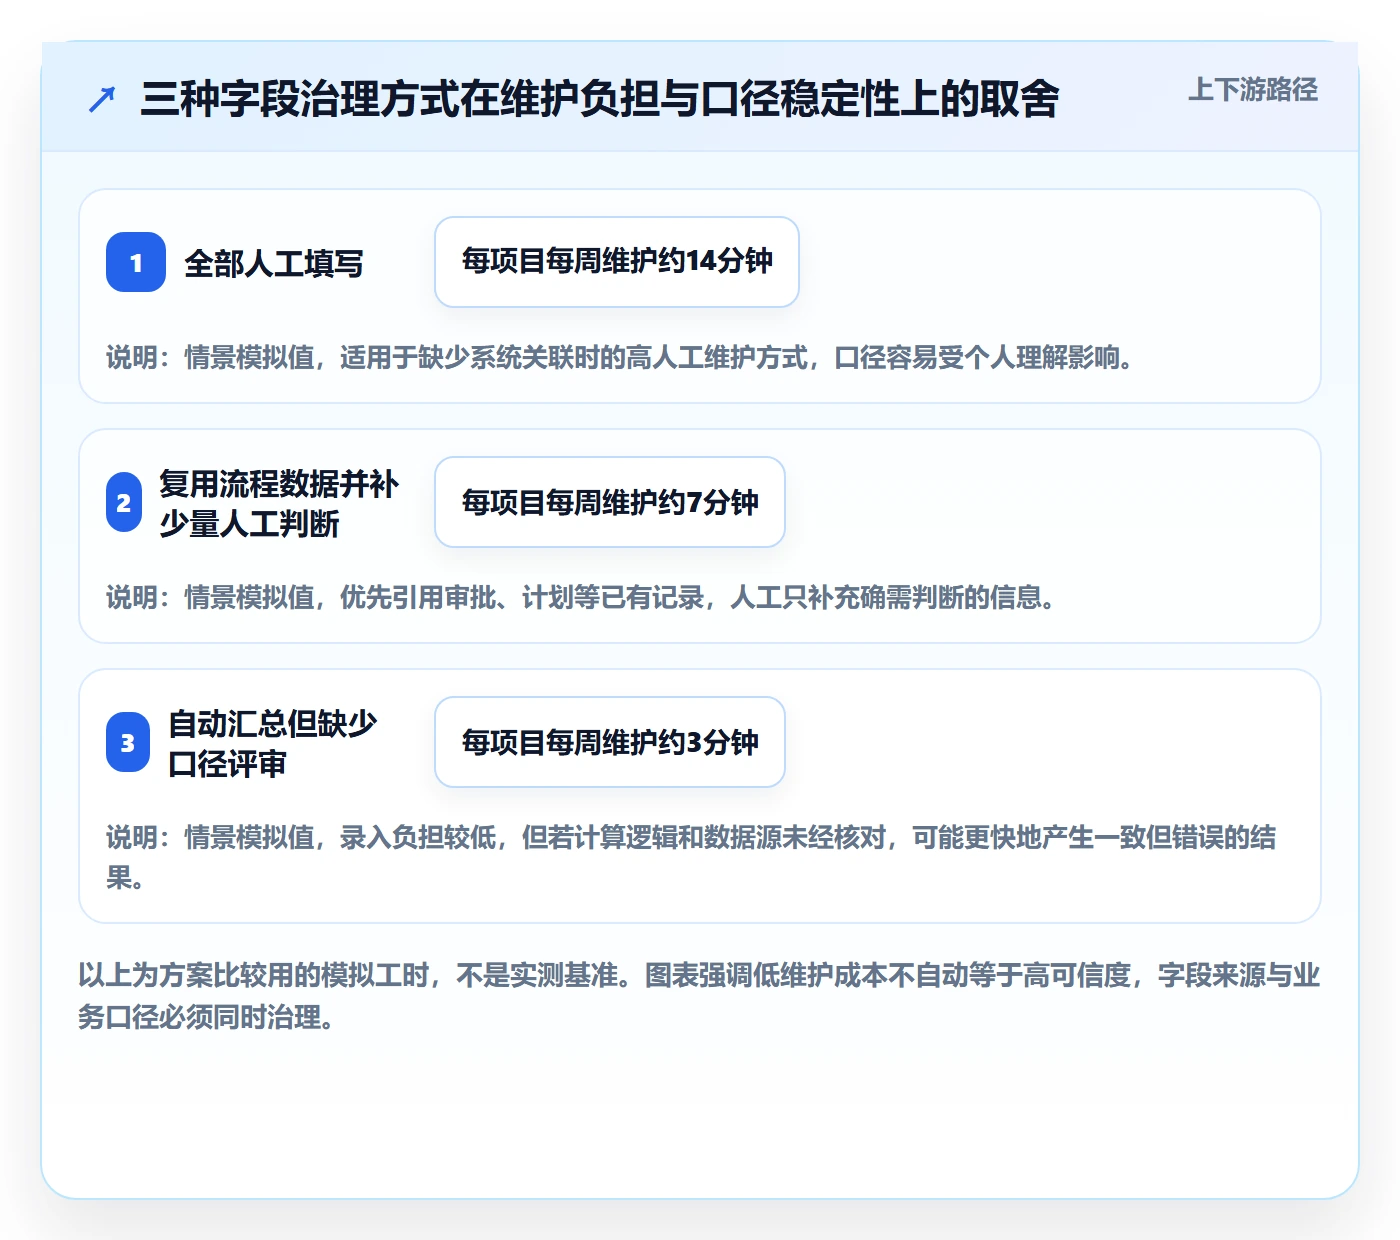Click the description mentioning 录入负担较低
1400x1240 pixels.
tap(691, 858)
